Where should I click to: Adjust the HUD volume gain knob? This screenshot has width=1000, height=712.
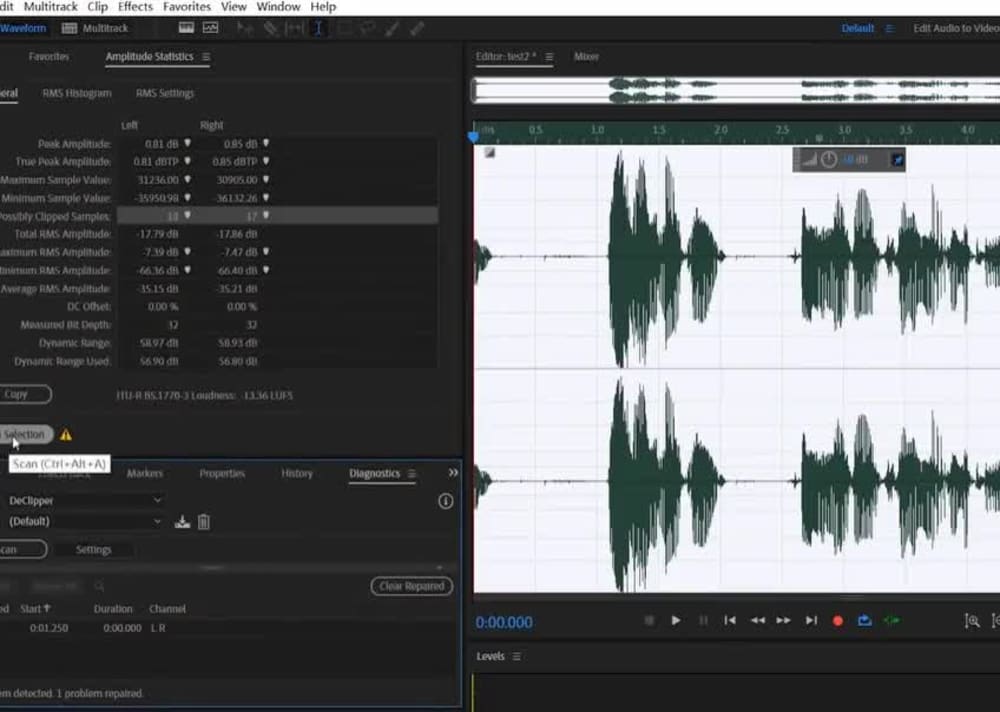828,159
